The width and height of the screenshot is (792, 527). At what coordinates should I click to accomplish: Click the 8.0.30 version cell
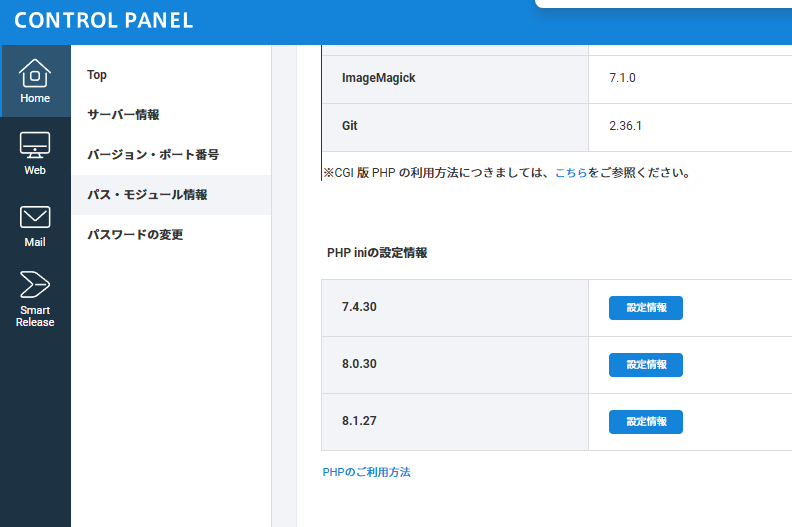pos(455,365)
